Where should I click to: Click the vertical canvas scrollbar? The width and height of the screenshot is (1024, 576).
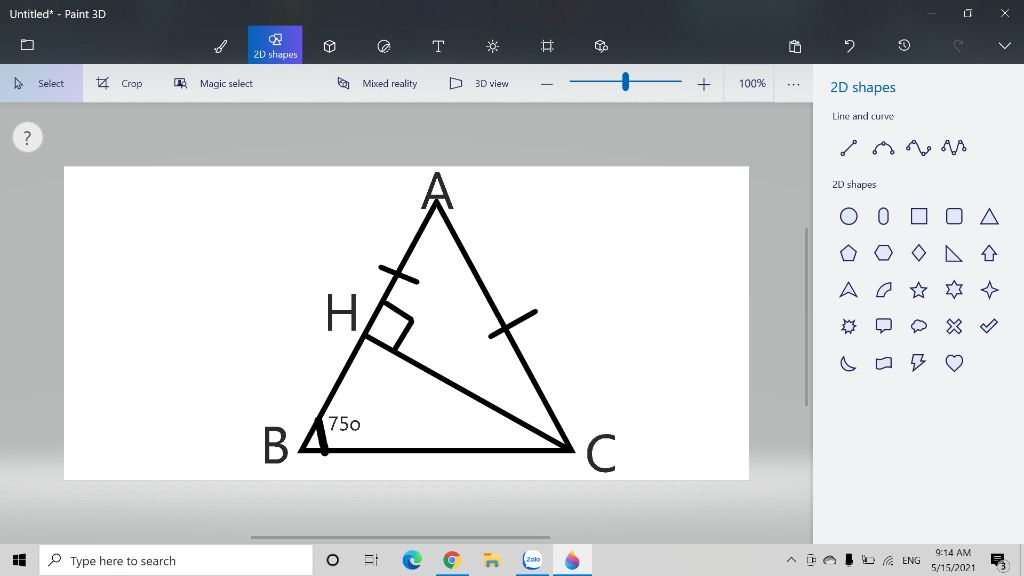[x=807, y=317]
